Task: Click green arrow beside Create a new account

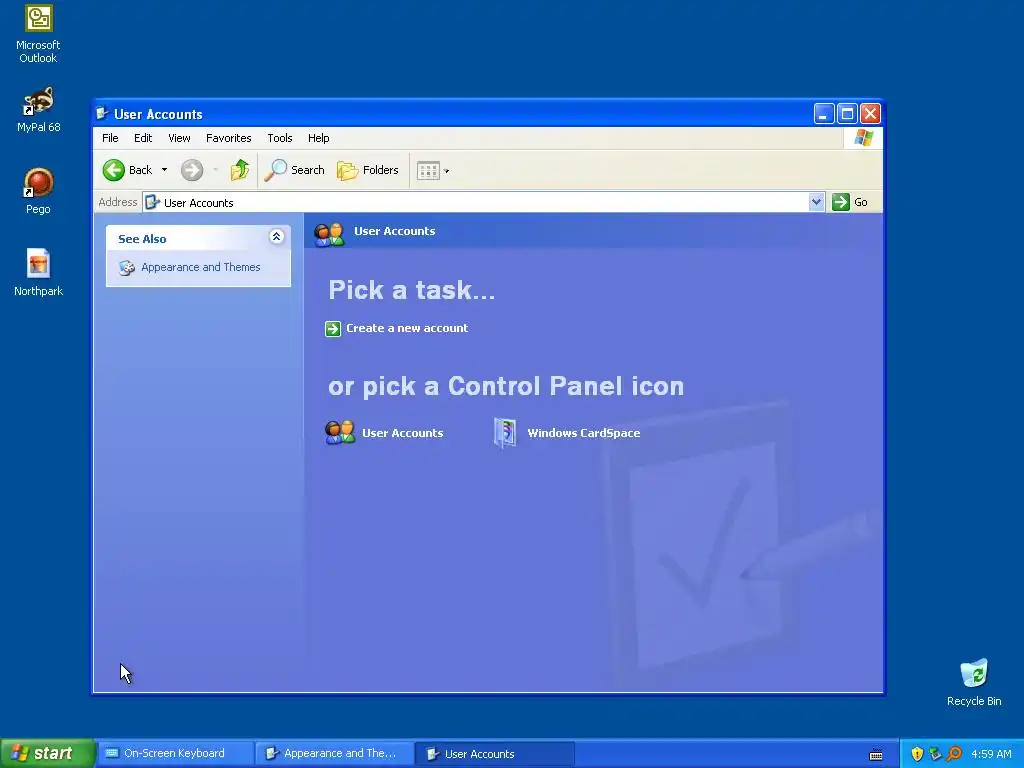Action: (x=333, y=328)
